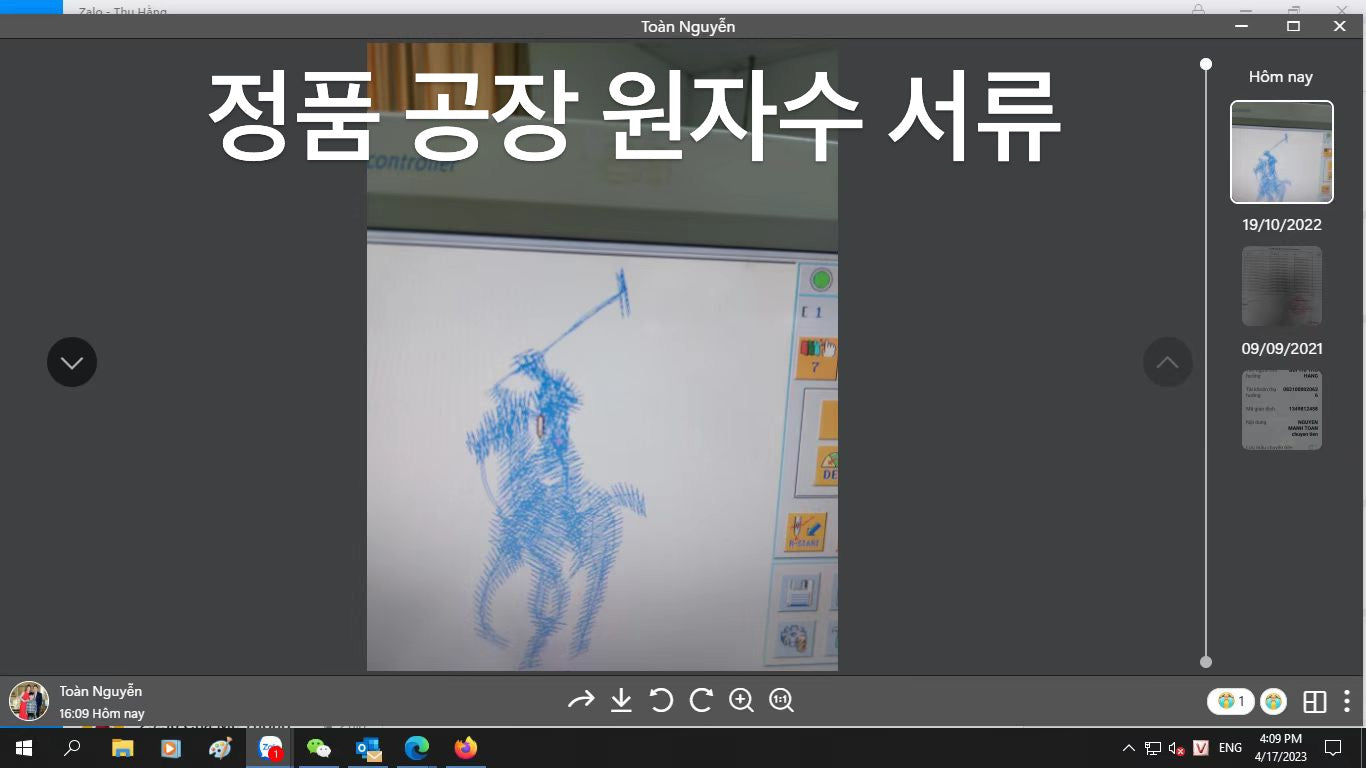Click the next image chevron on the right

point(1167,361)
